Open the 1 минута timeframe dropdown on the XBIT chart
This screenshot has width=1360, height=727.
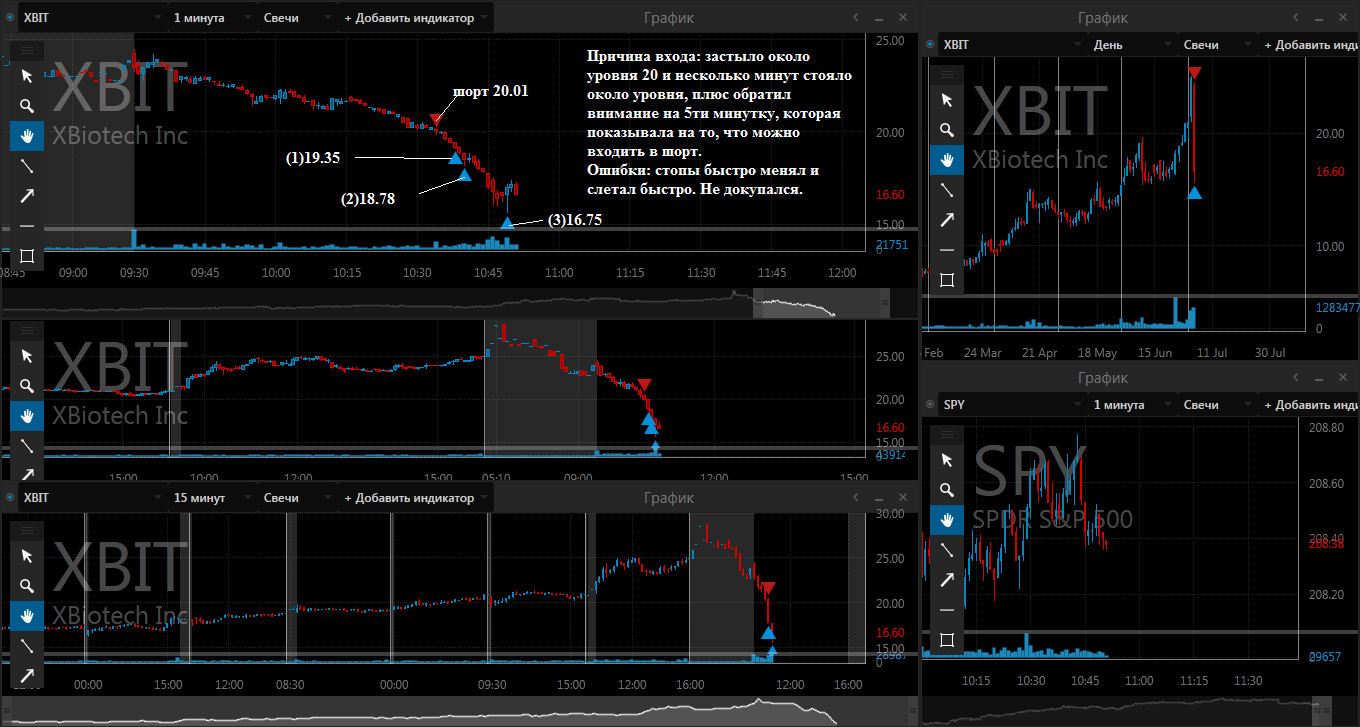pyautogui.click(x=211, y=18)
